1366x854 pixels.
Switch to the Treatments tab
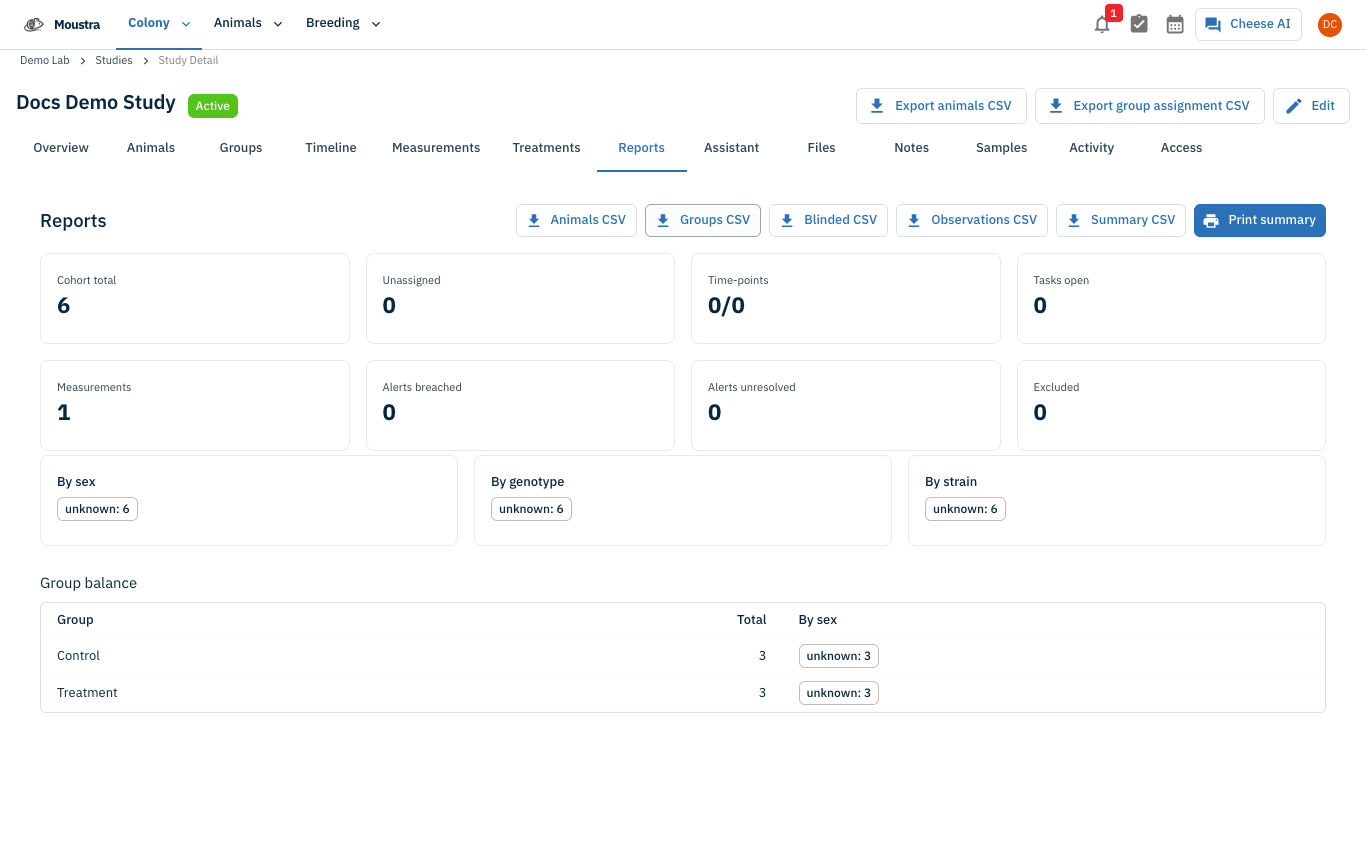coord(546,148)
